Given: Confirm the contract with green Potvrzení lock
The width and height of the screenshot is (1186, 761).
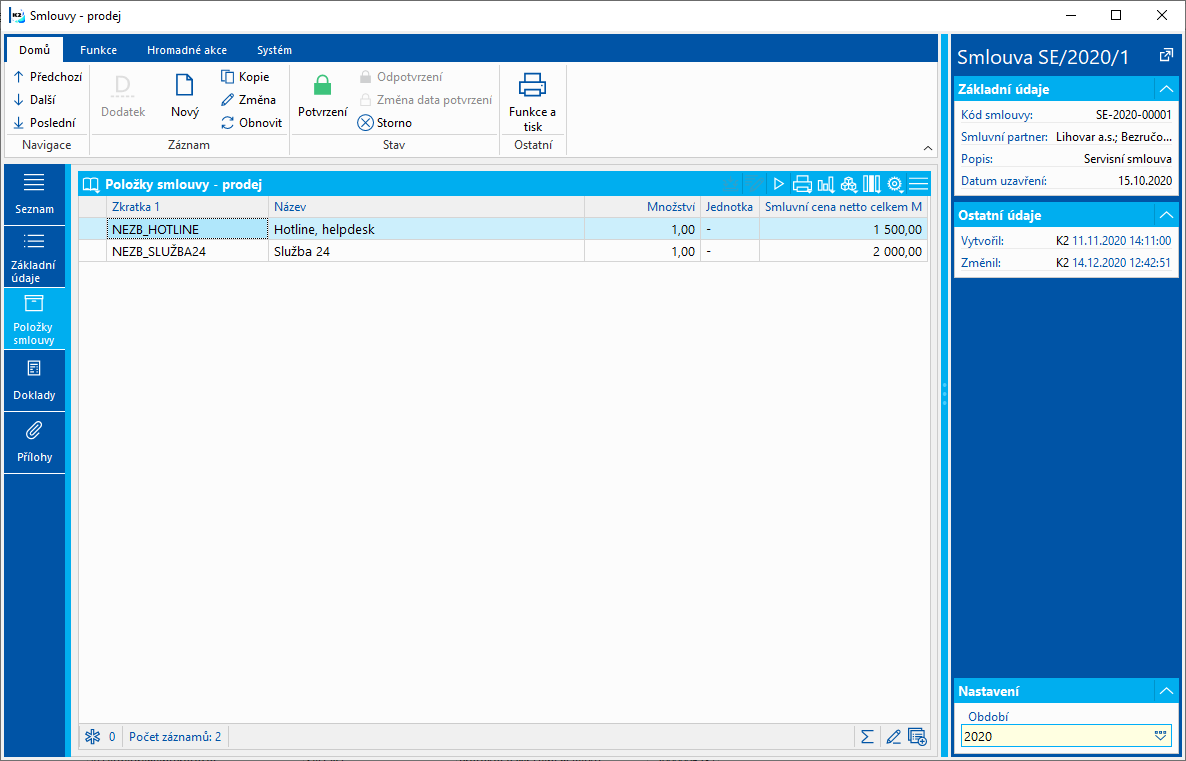Looking at the screenshot, I should click(322, 95).
